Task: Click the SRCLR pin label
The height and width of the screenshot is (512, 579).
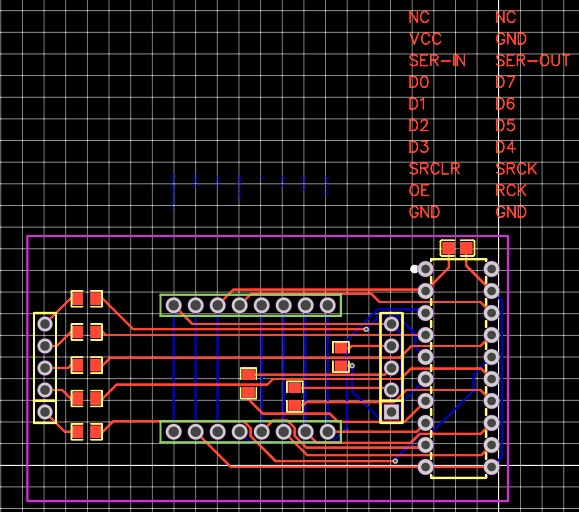Action: pos(435,169)
